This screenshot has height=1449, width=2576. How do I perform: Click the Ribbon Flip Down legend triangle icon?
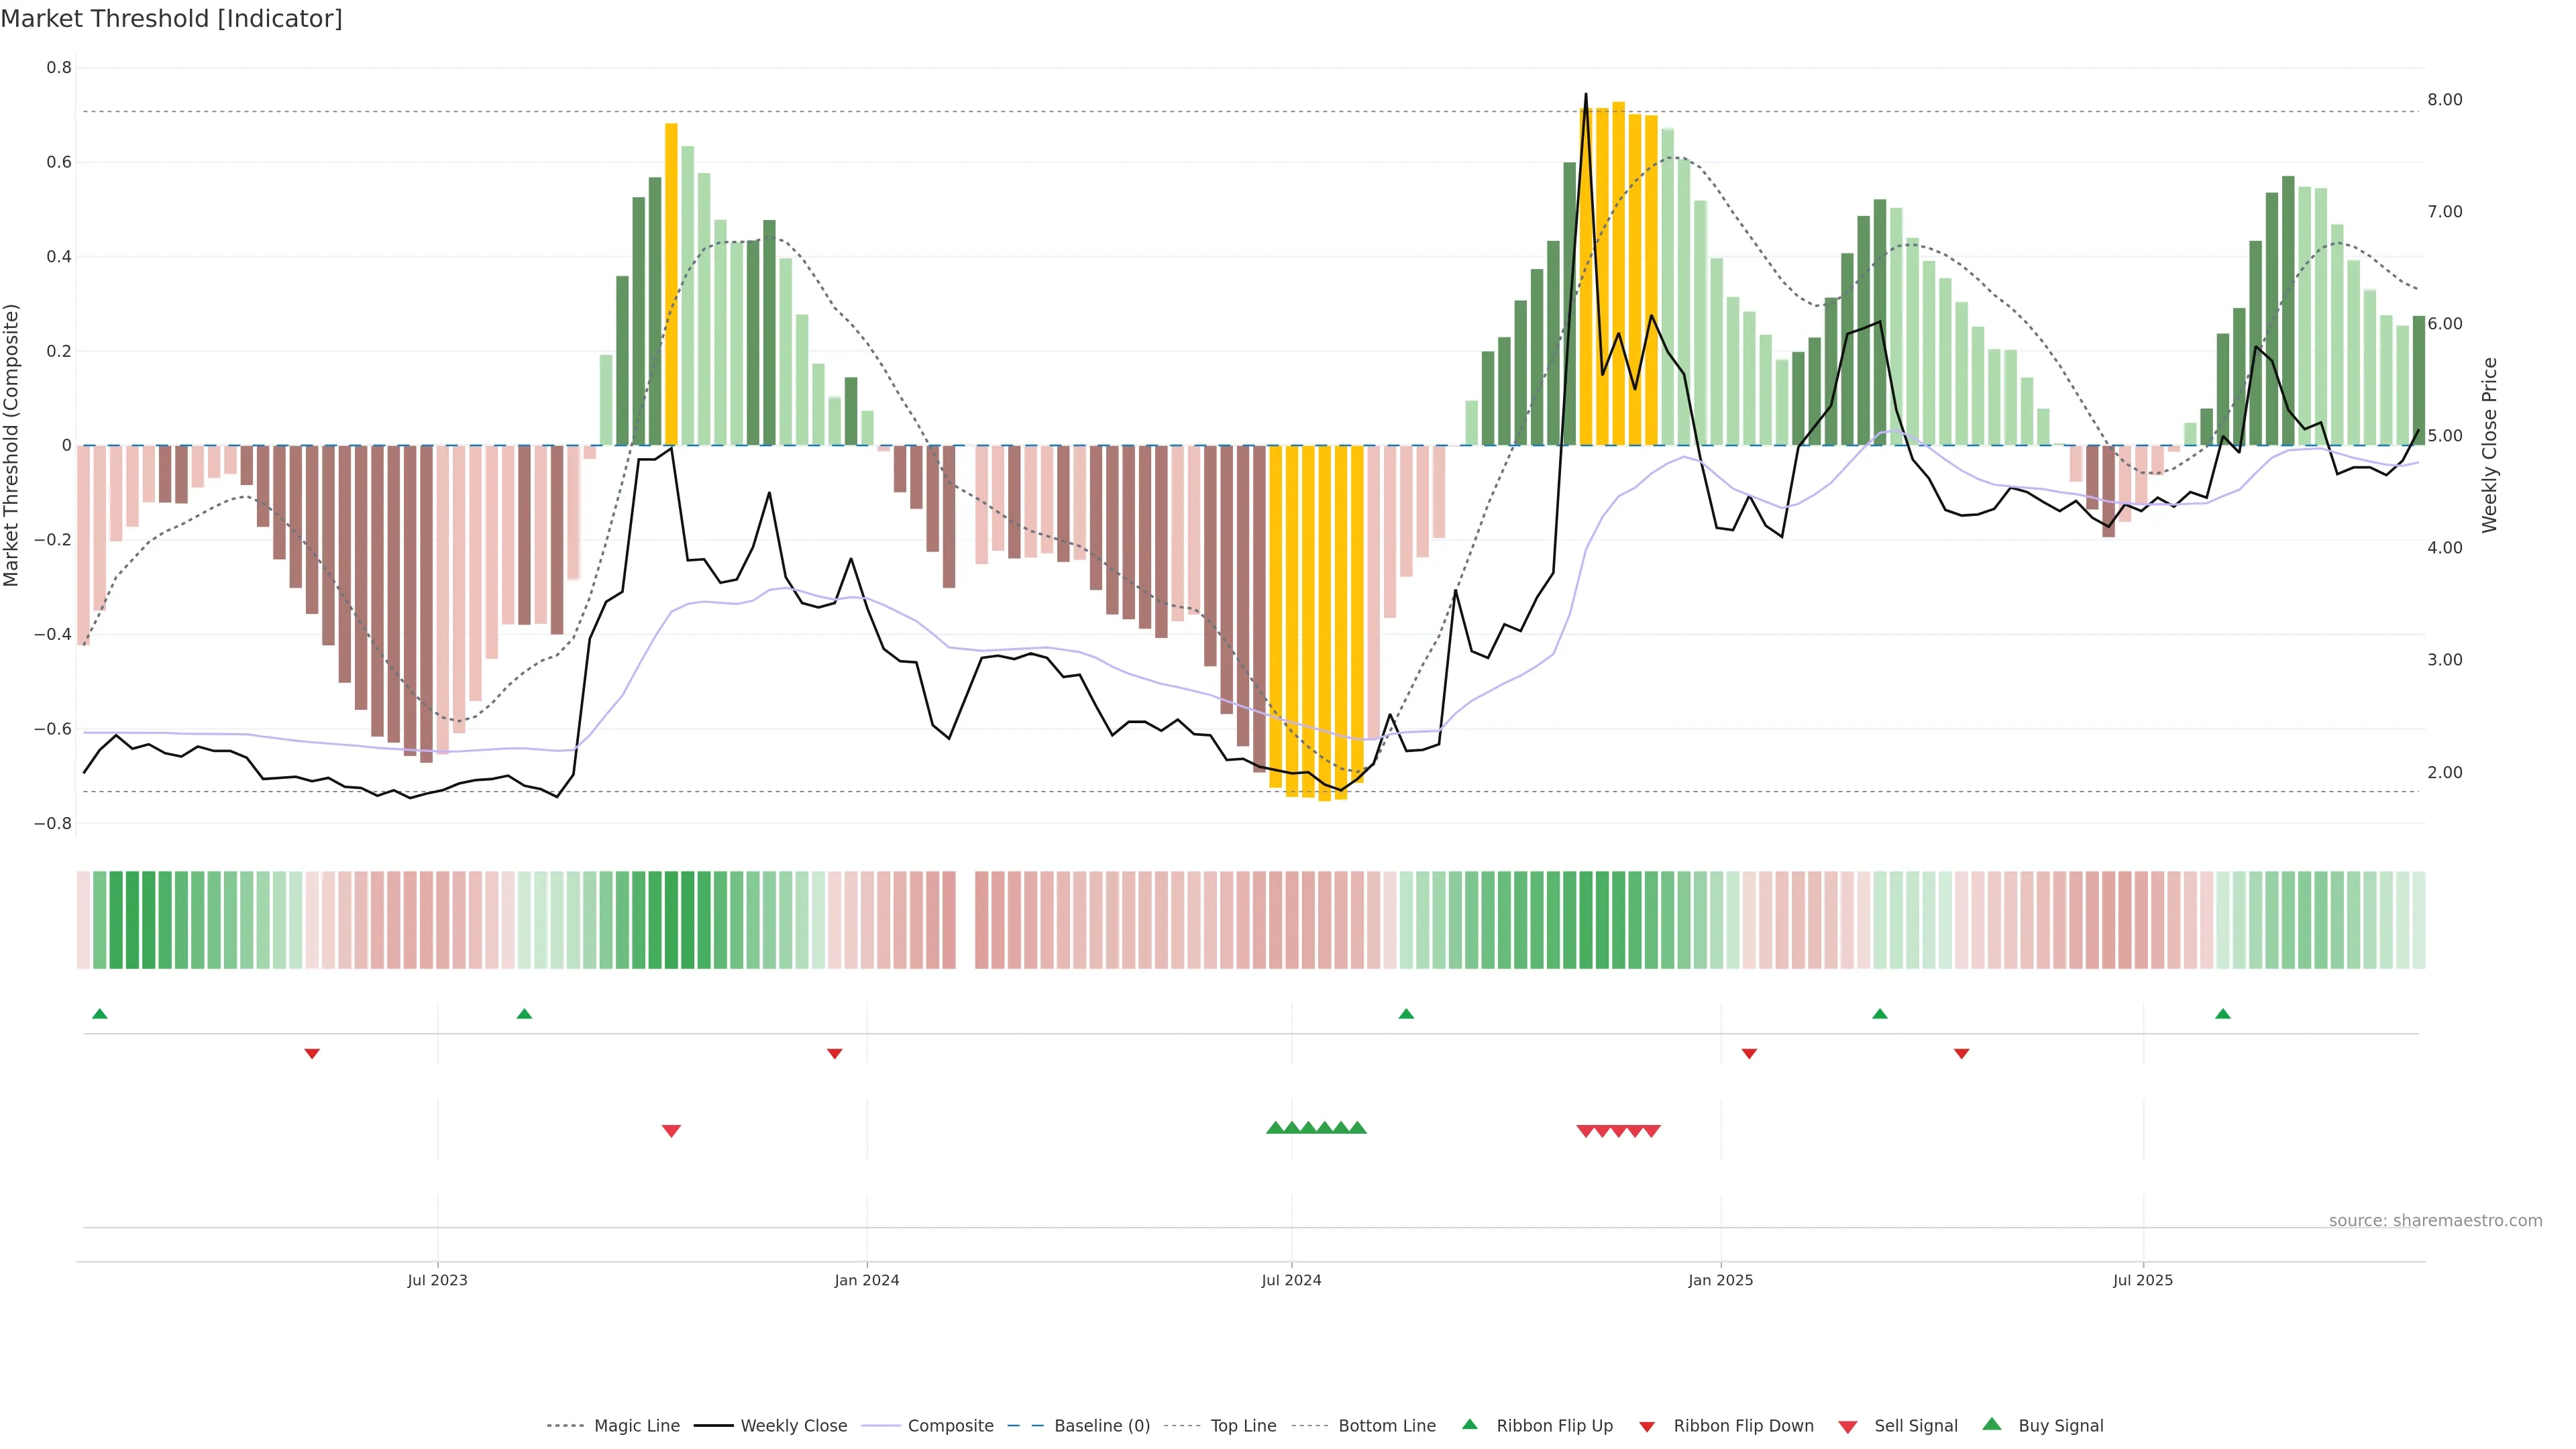coord(1647,1426)
